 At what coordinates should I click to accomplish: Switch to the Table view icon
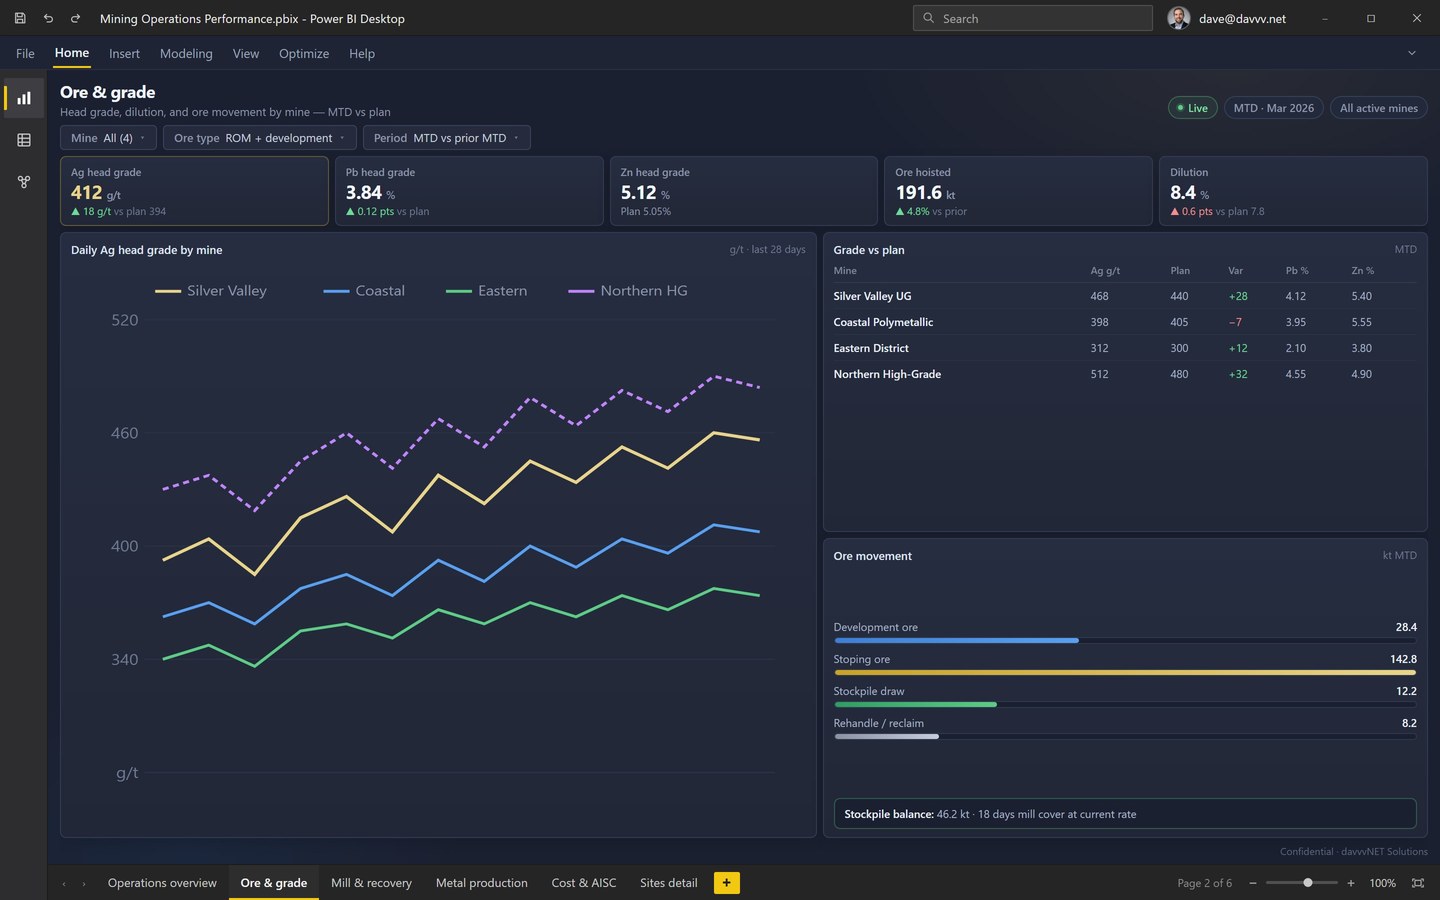point(24,140)
